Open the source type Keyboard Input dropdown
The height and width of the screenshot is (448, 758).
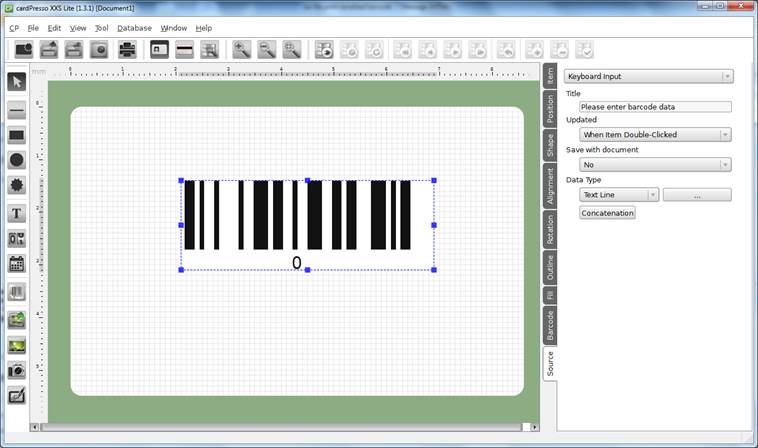[648, 76]
